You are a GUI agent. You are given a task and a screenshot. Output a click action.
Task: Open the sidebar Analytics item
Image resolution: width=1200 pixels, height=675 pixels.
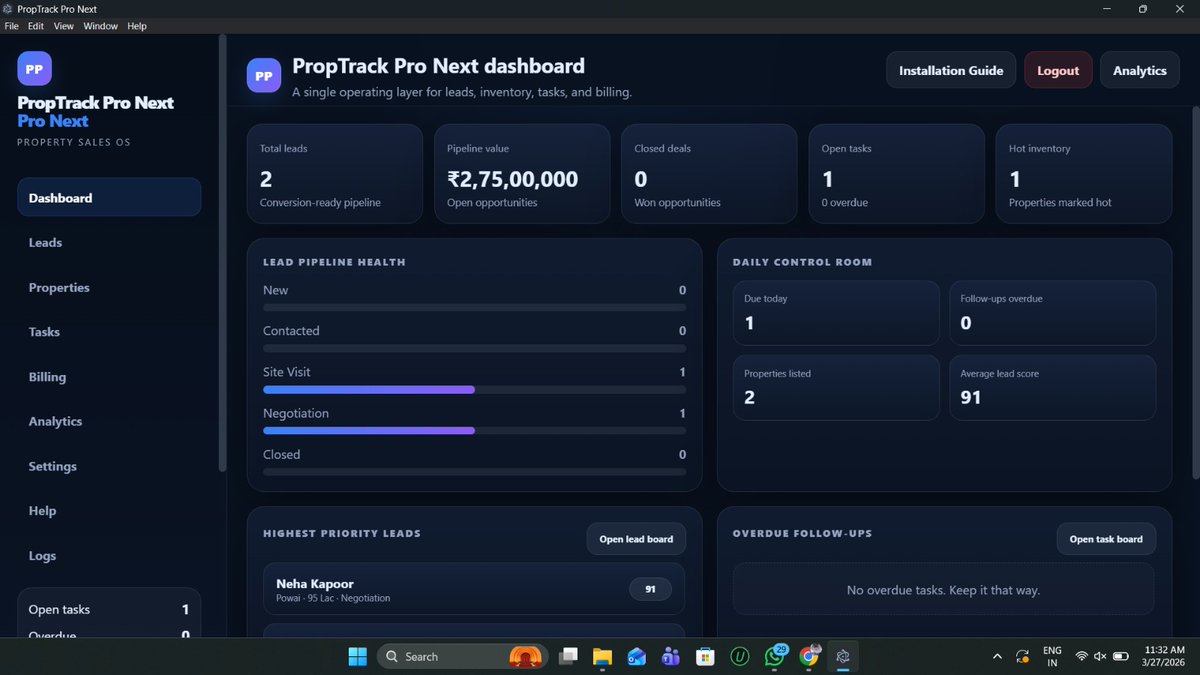click(x=109, y=422)
